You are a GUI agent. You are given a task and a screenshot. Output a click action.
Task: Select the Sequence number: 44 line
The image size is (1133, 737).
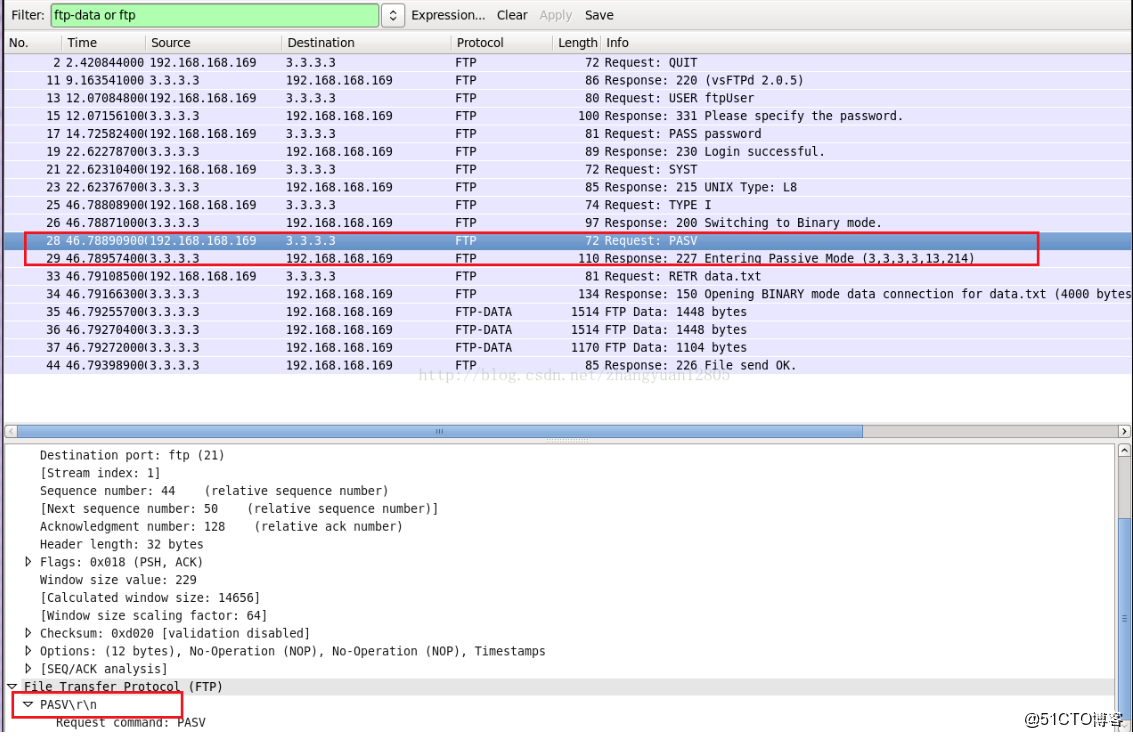point(214,491)
